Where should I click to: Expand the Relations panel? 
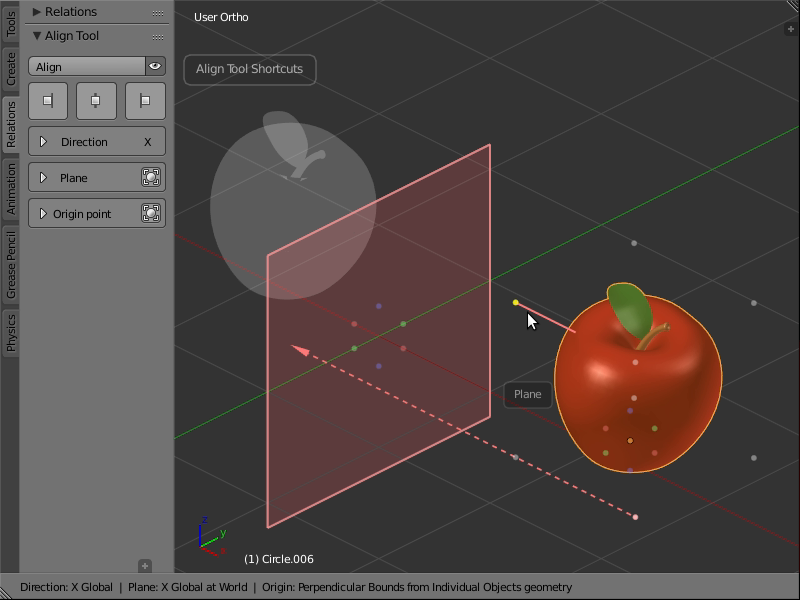pyautogui.click(x=70, y=12)
